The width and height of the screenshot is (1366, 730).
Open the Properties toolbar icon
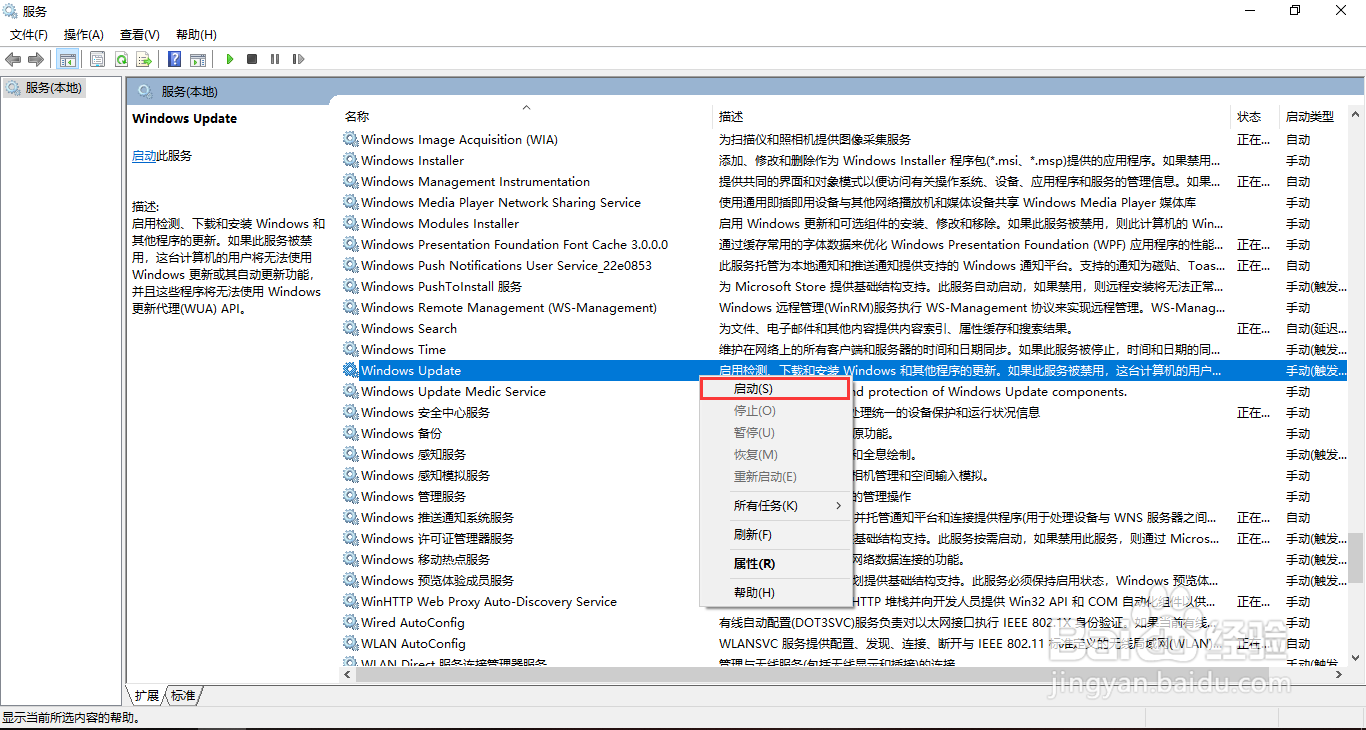click(98, 59)
